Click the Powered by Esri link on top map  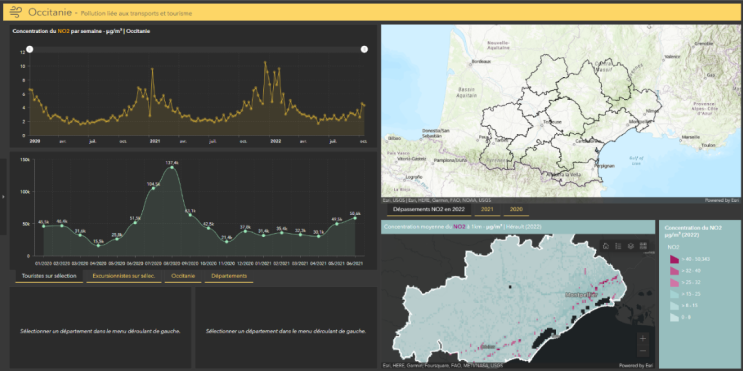(x=722, y=200)
